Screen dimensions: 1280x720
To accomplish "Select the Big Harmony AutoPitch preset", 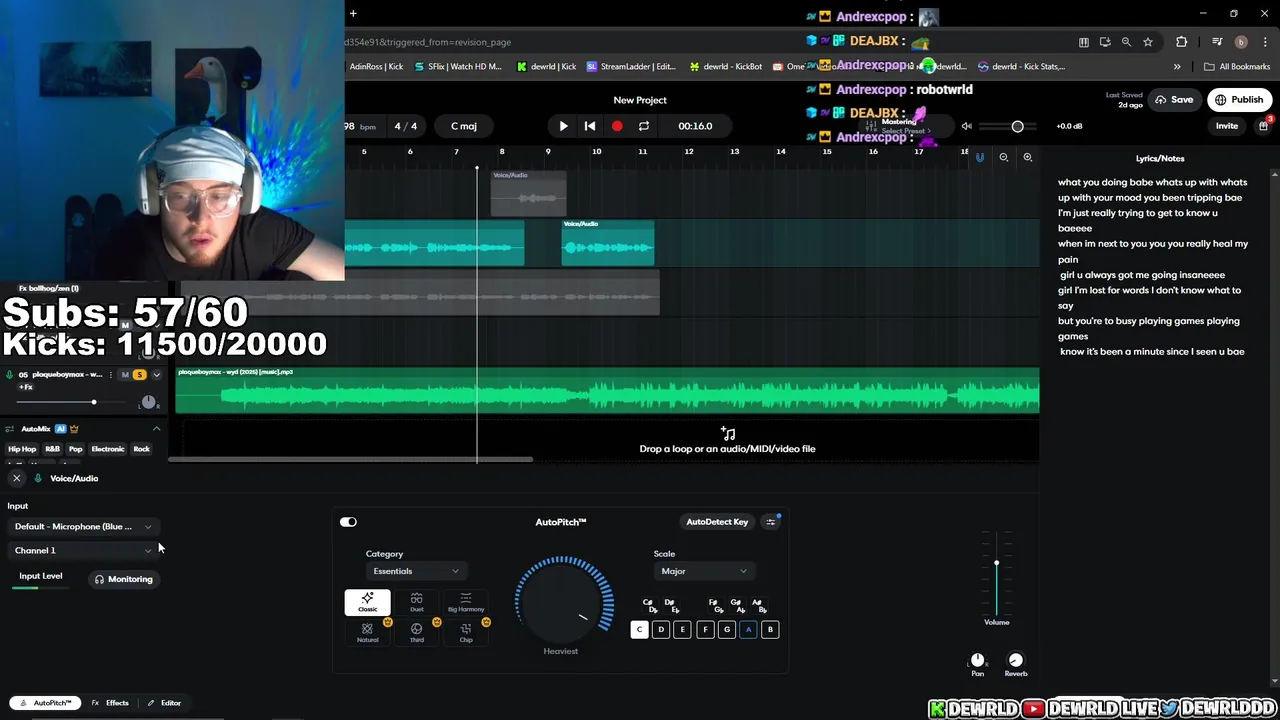I will (x=466, y=602).
